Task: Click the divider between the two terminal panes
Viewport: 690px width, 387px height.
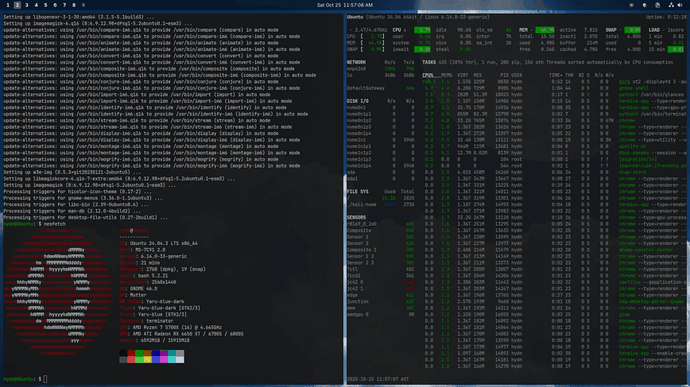Action: (345, 198)
